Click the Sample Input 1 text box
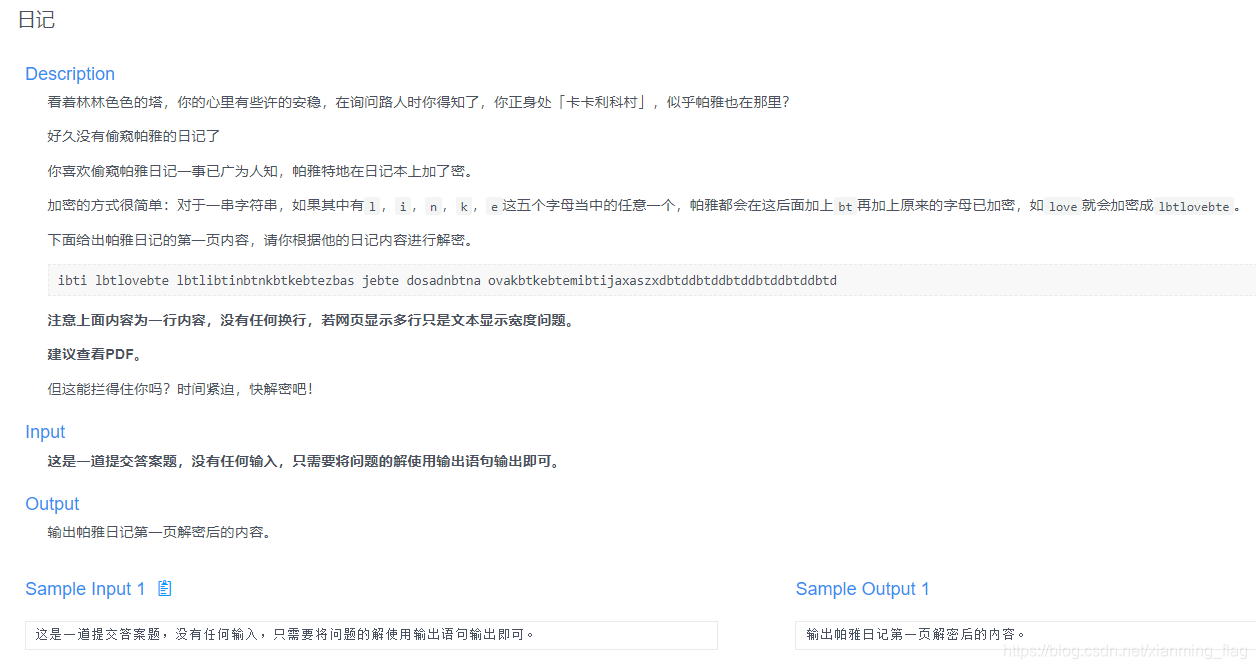1256x669 pixels. [371, 635]
